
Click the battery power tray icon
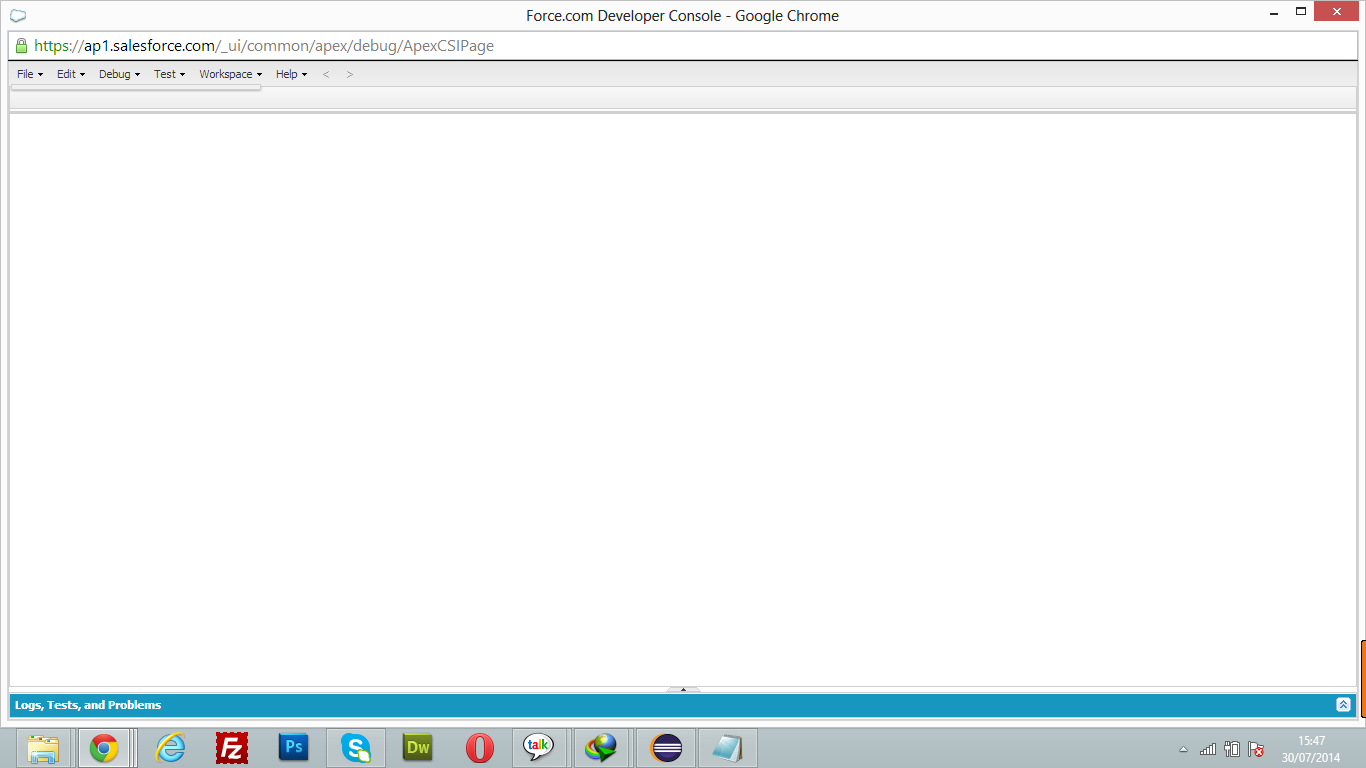(1232, 749)
